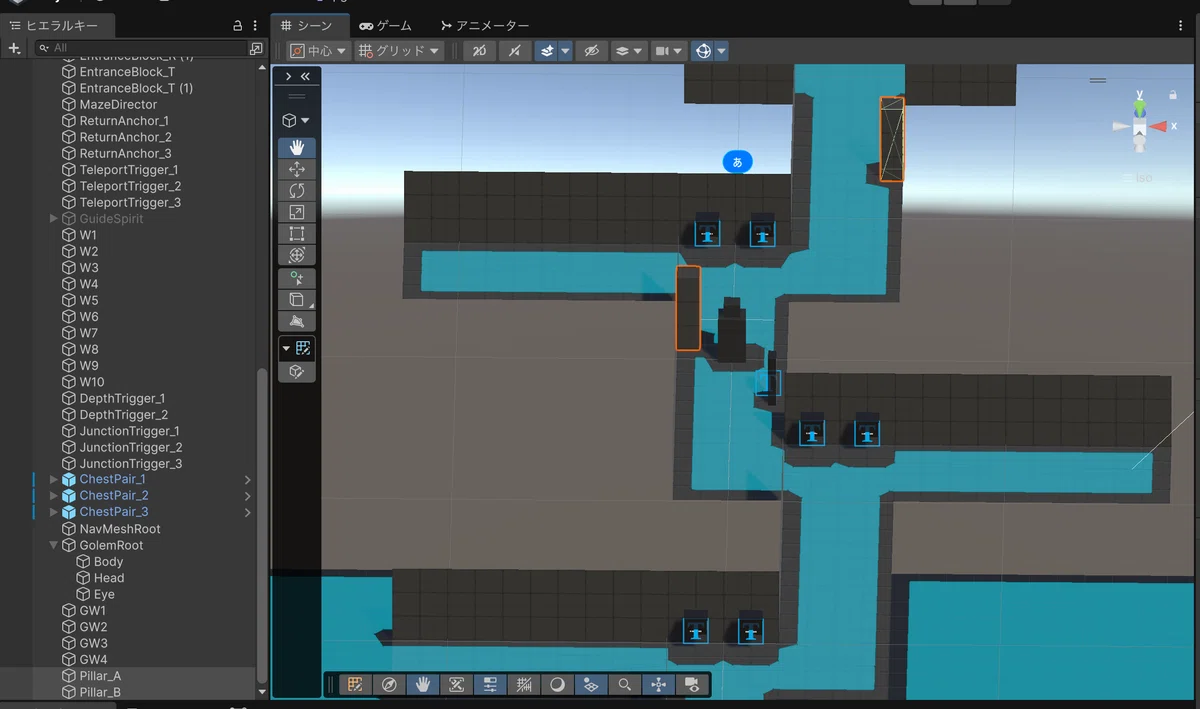Image resolution: width=1200 pixels, height=709 pixels.
Task: Toggle the scene gizmos globe button
Action: [x=703, y=50]
